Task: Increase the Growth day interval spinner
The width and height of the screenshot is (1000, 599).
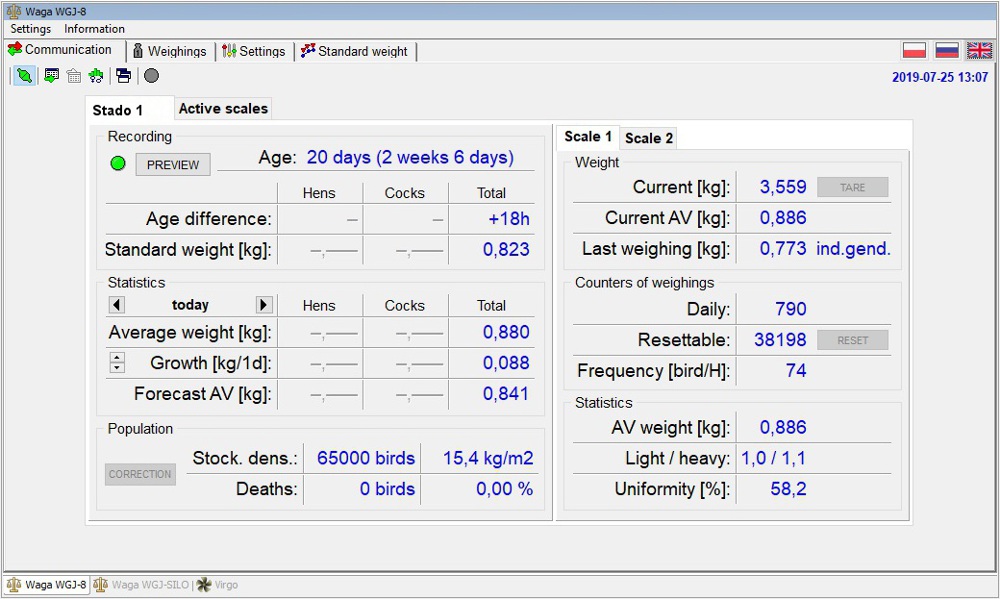Action: [x=117, y=358]
